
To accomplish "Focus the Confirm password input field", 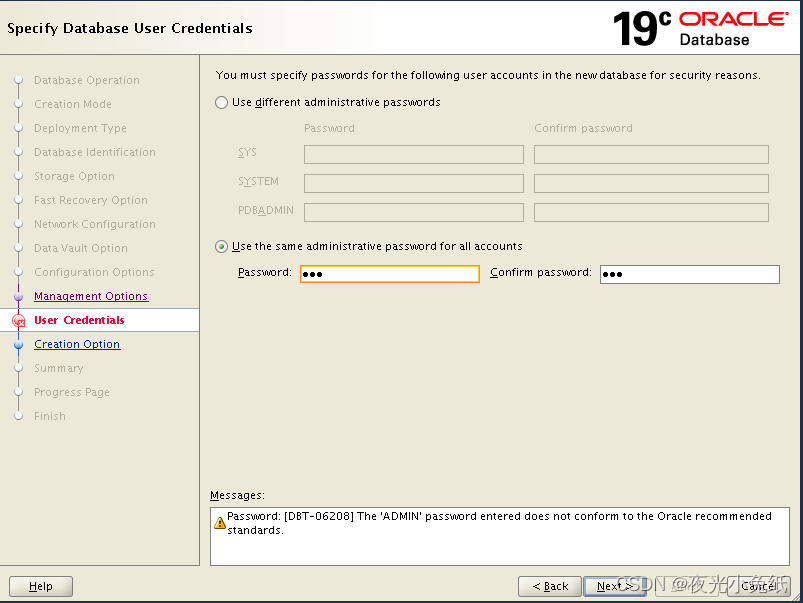I will point(689,274).
